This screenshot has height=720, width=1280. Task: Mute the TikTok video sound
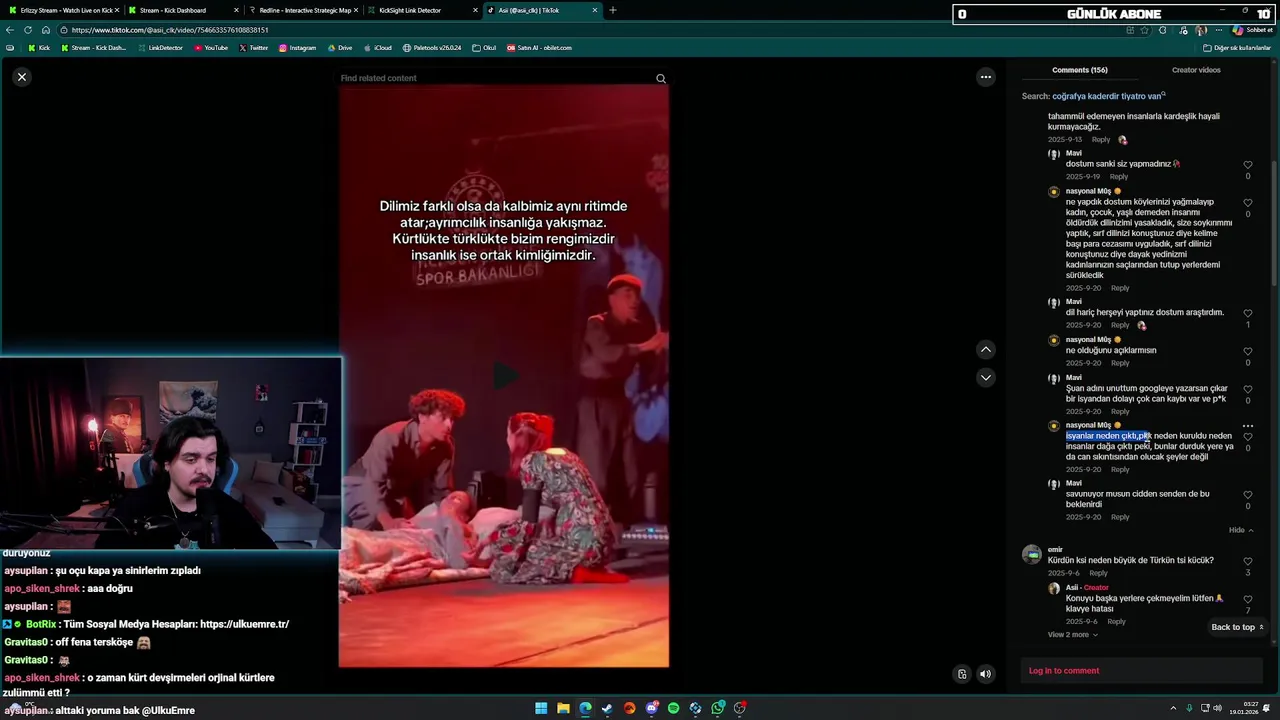tap(985, 674)
